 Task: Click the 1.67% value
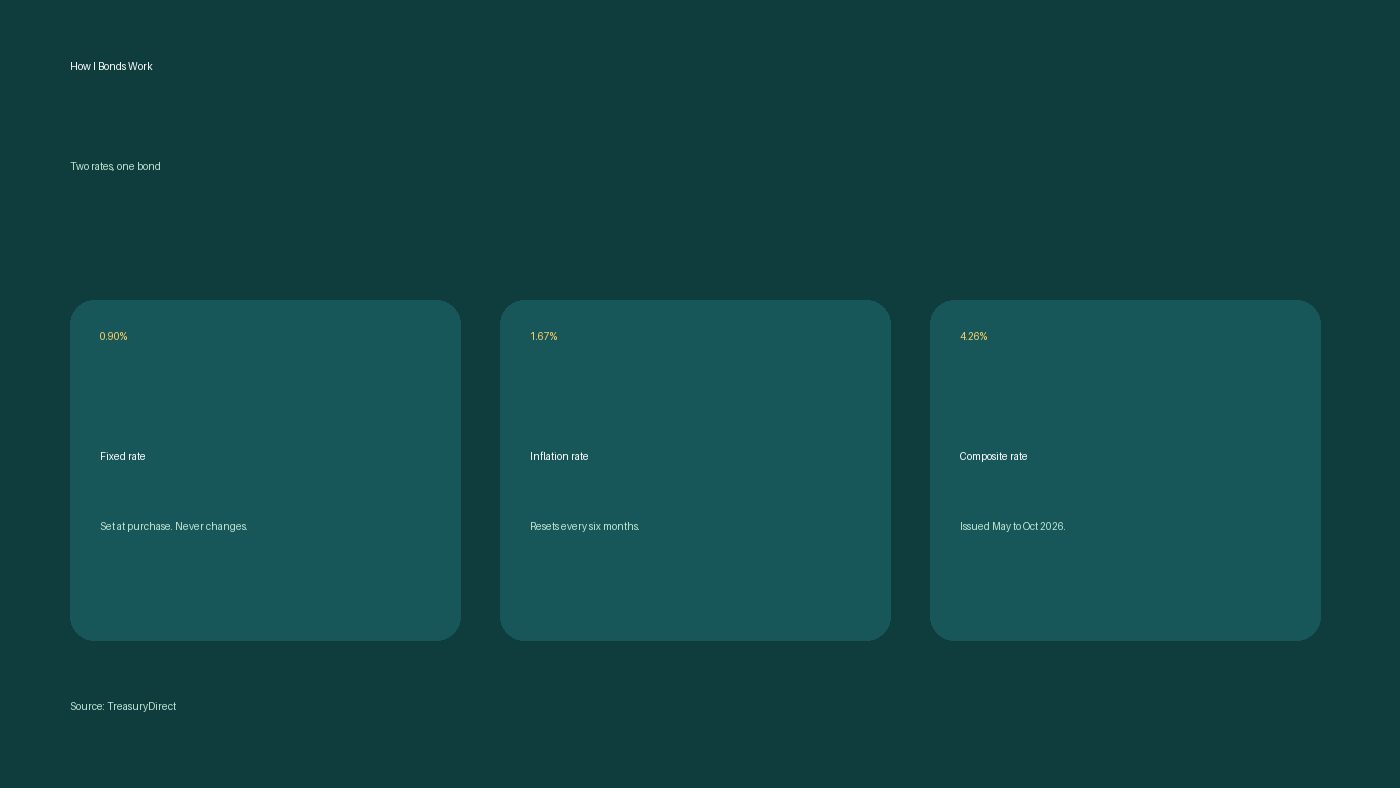(x=544, y=336)
